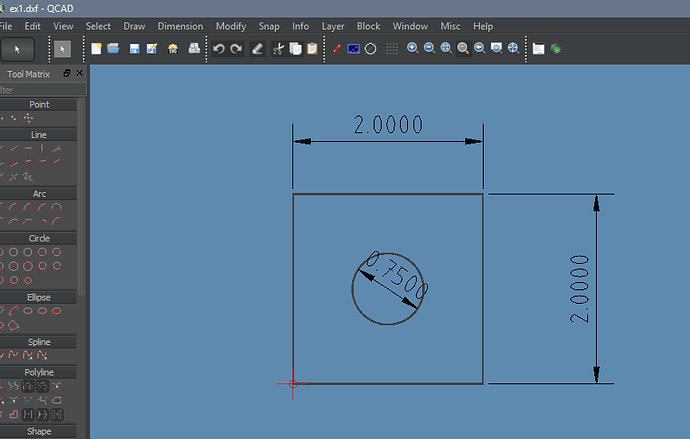Open the Help menu
This screenshot has width=690, height=439.
(x=483, y=26)
